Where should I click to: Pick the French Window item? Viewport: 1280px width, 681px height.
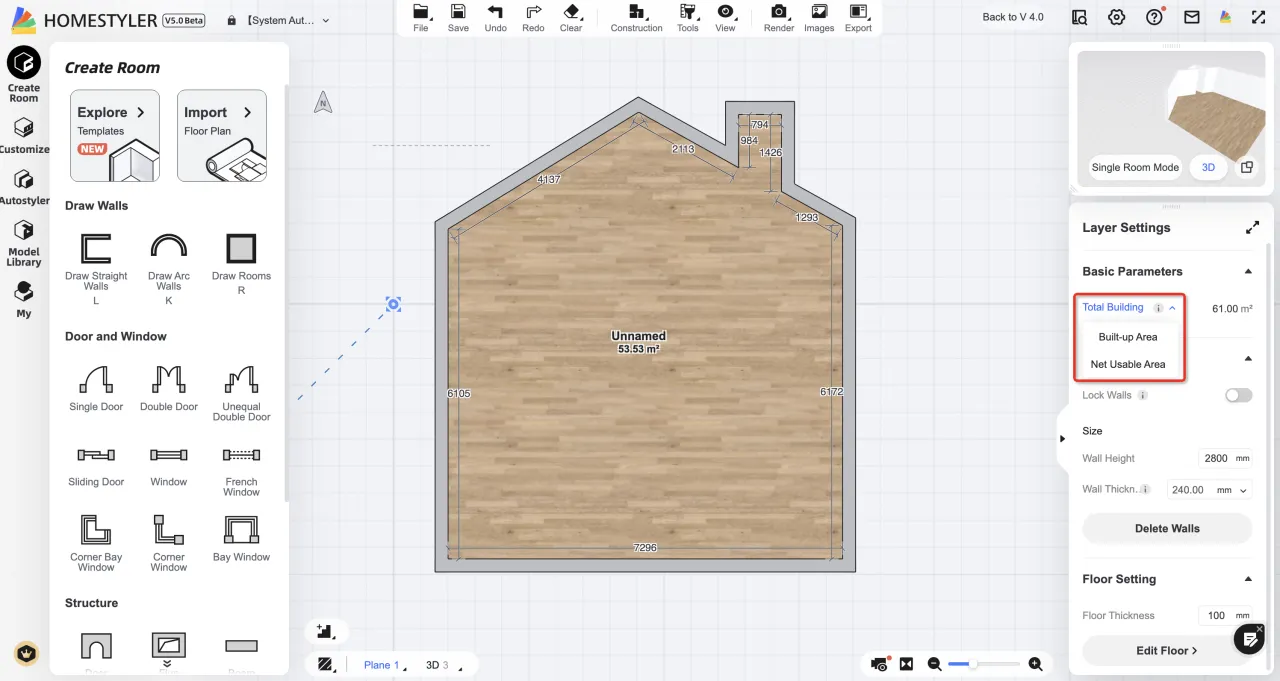click(241, 471)
